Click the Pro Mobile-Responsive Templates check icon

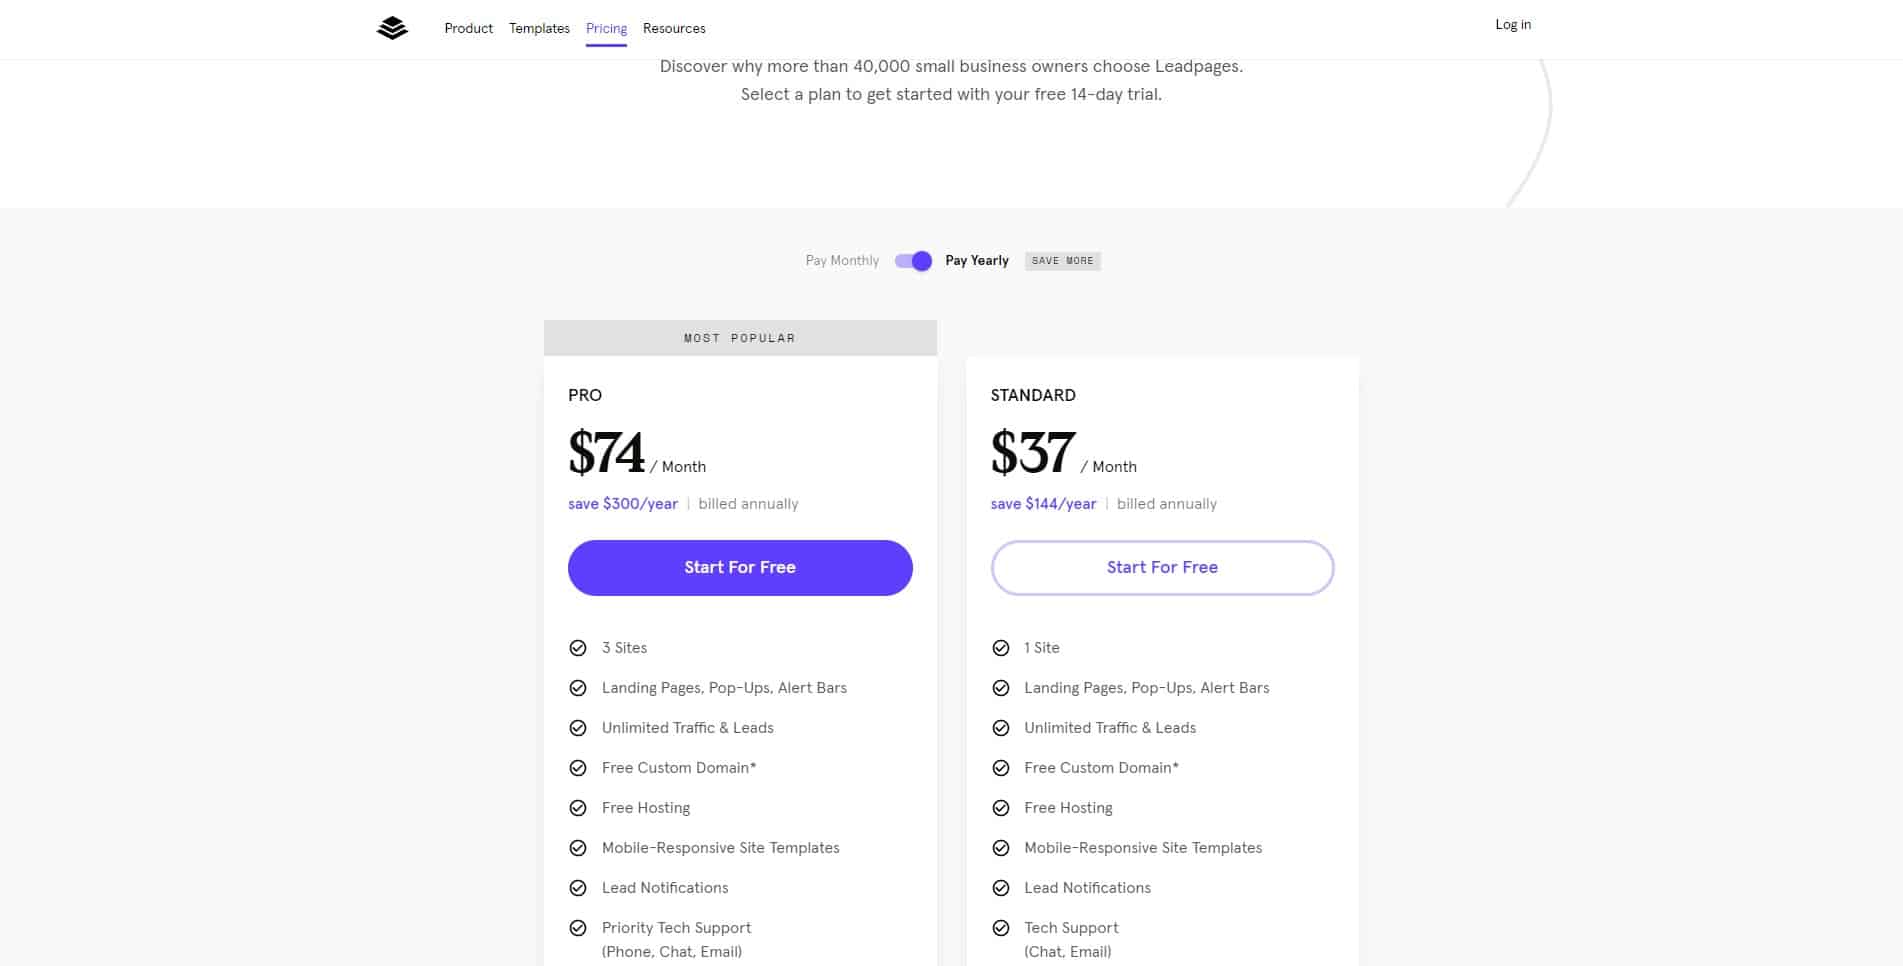578,848
